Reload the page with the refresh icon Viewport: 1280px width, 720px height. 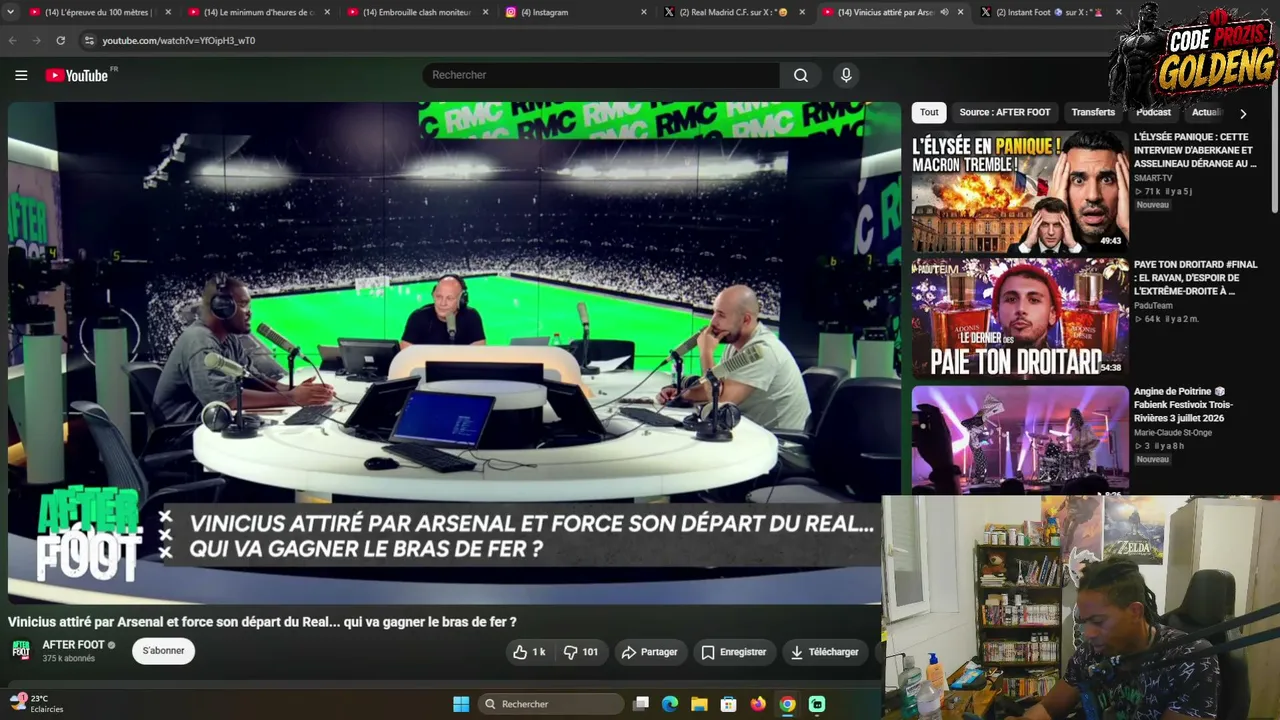coord(61,40)
